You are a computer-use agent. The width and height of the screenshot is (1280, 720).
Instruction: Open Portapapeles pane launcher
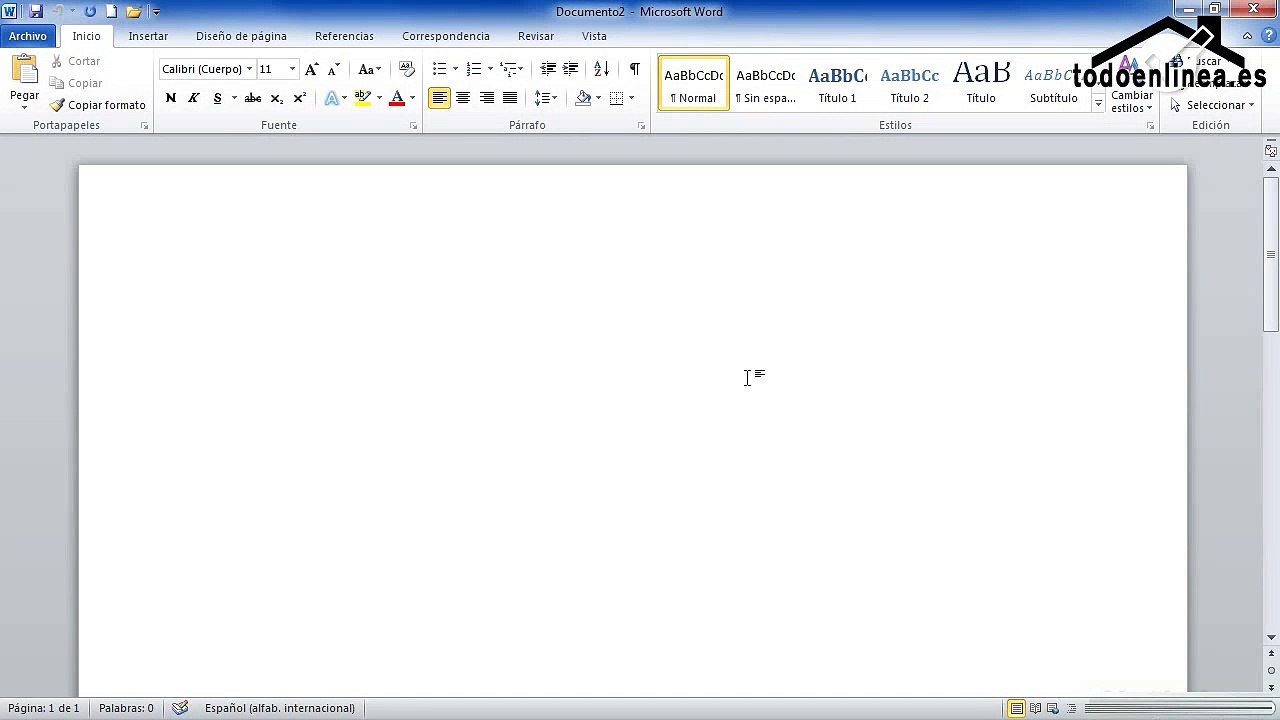(x=145, y=126)
